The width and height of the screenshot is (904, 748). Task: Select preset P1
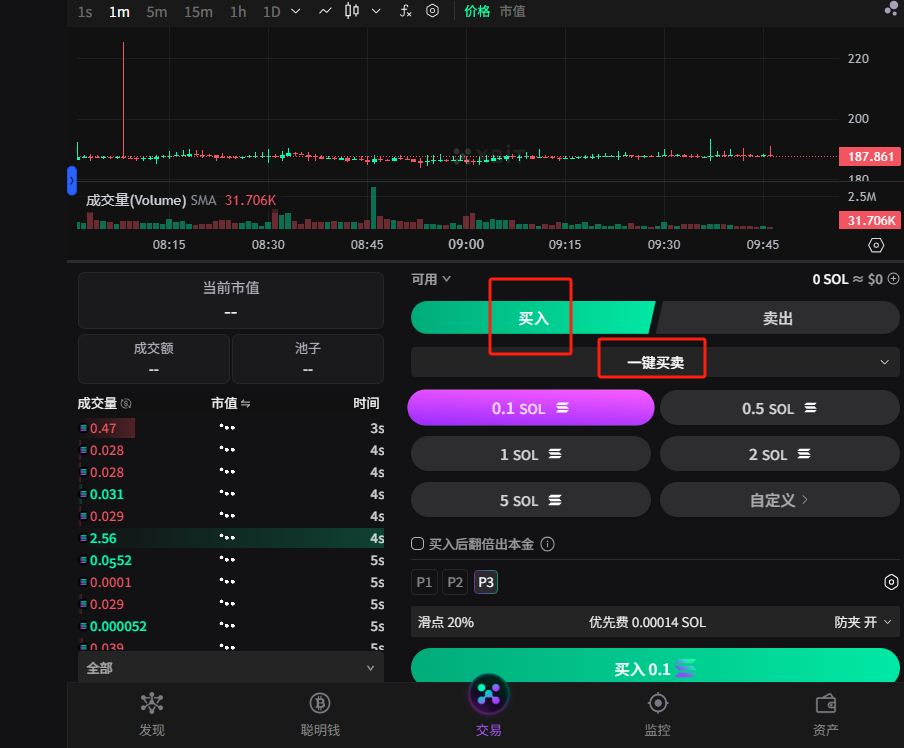[424, 582]
